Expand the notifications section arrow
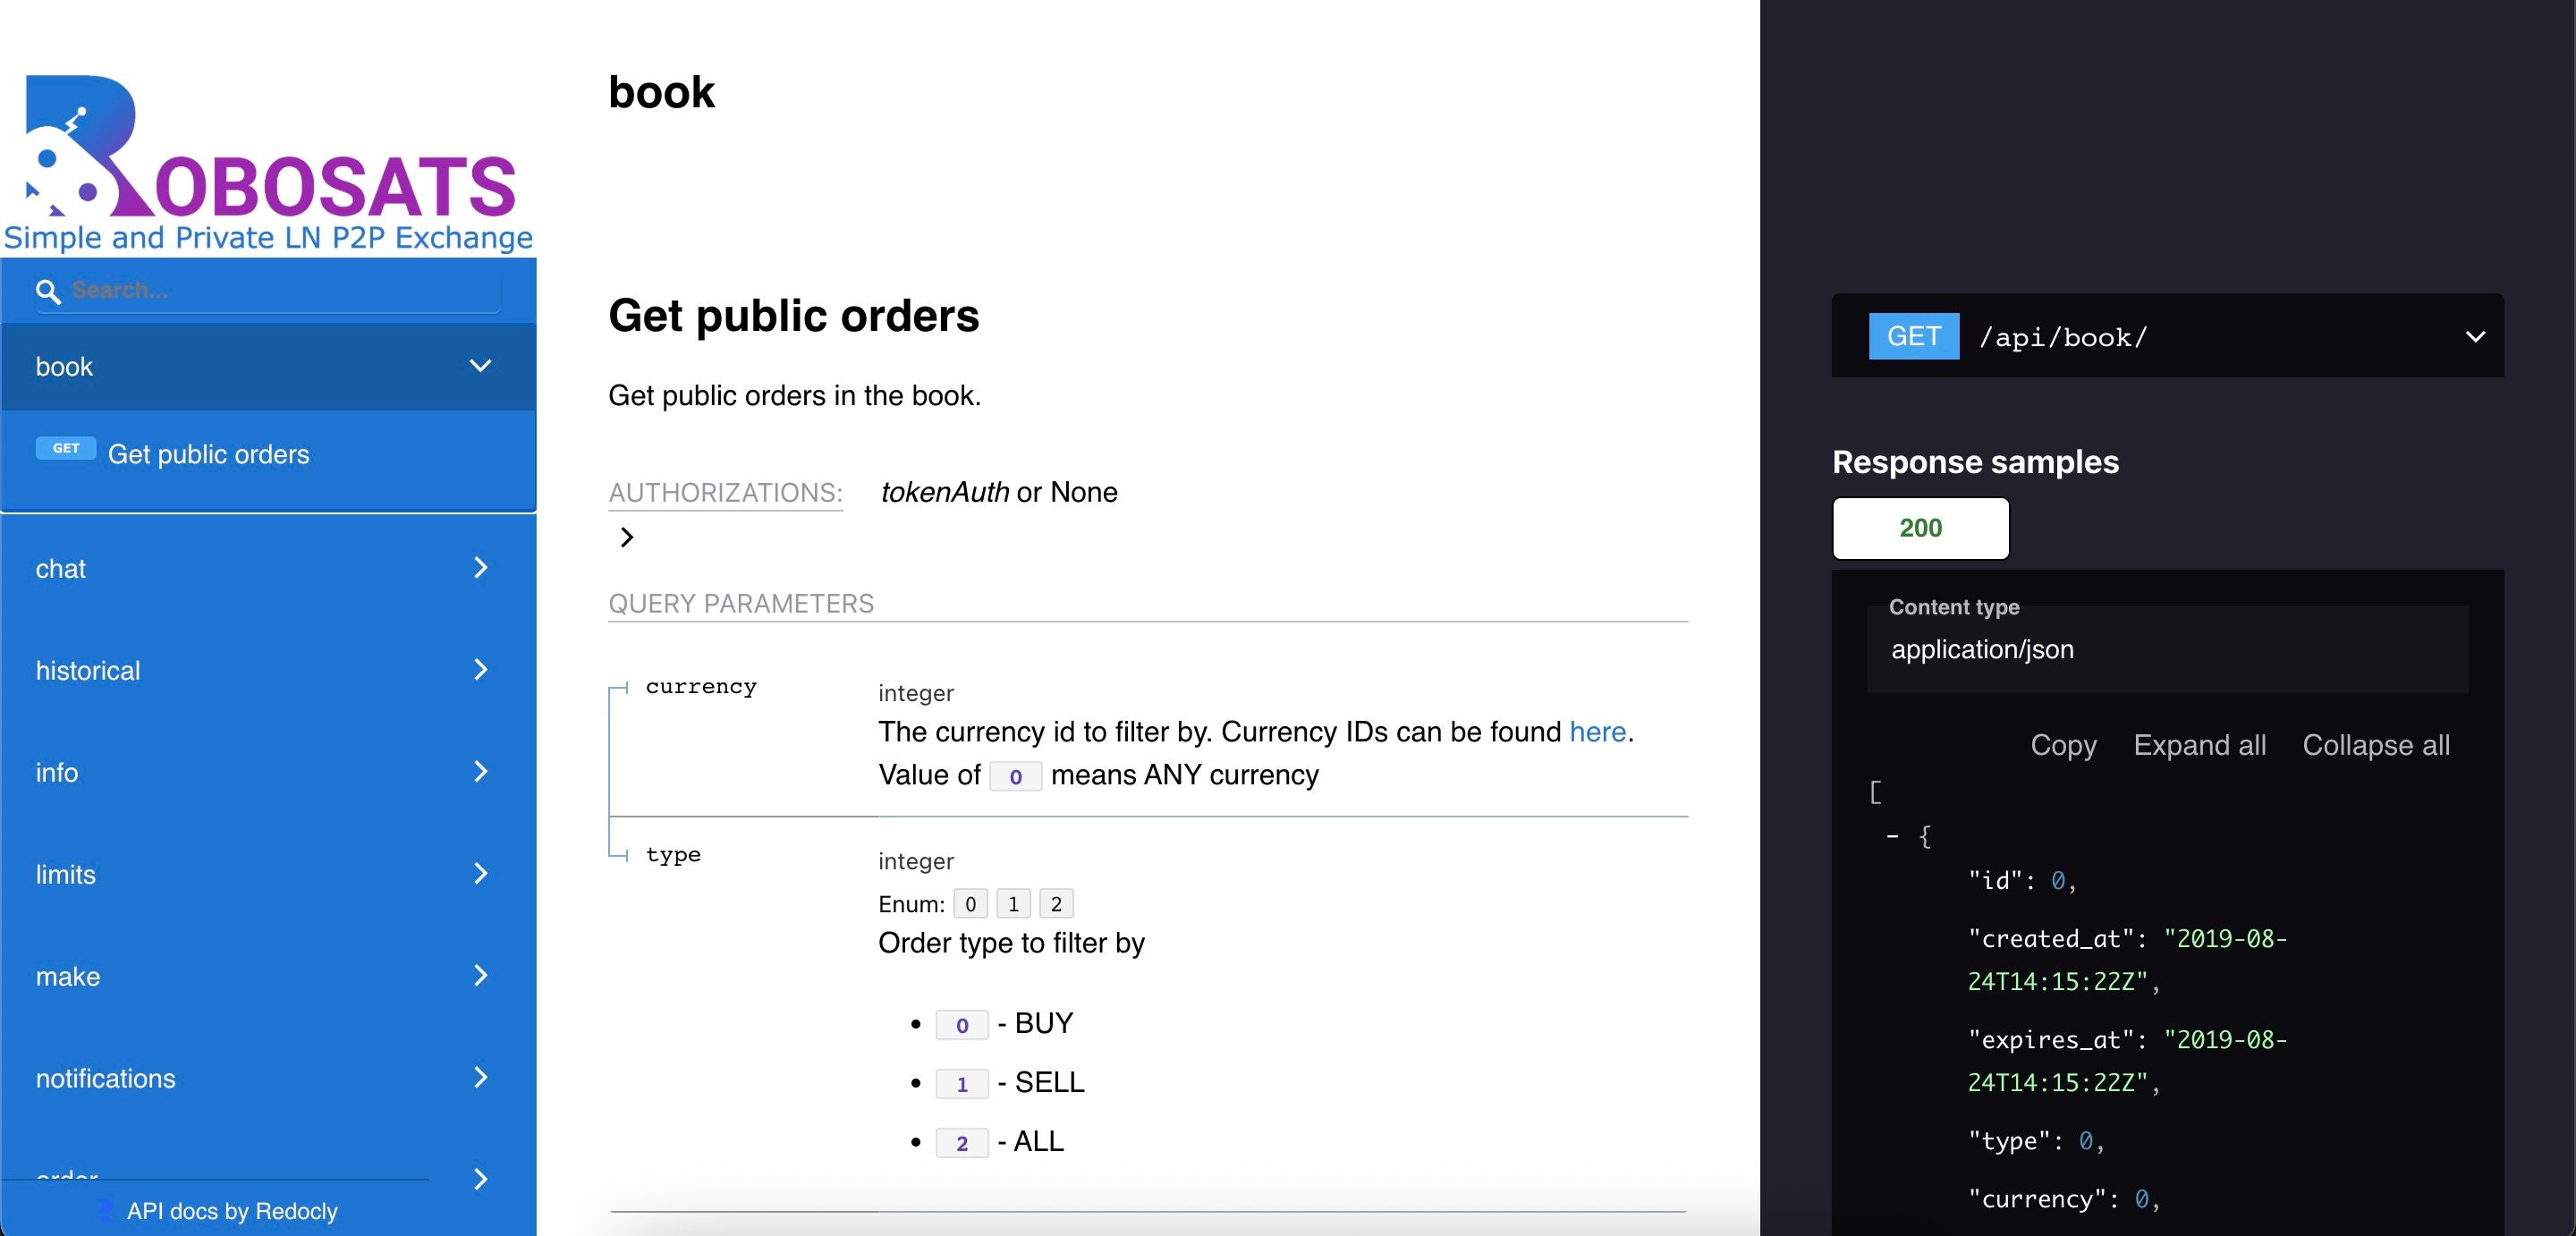The height and width of the screenshot is (1236, 2576). (x=480, y=1078)
